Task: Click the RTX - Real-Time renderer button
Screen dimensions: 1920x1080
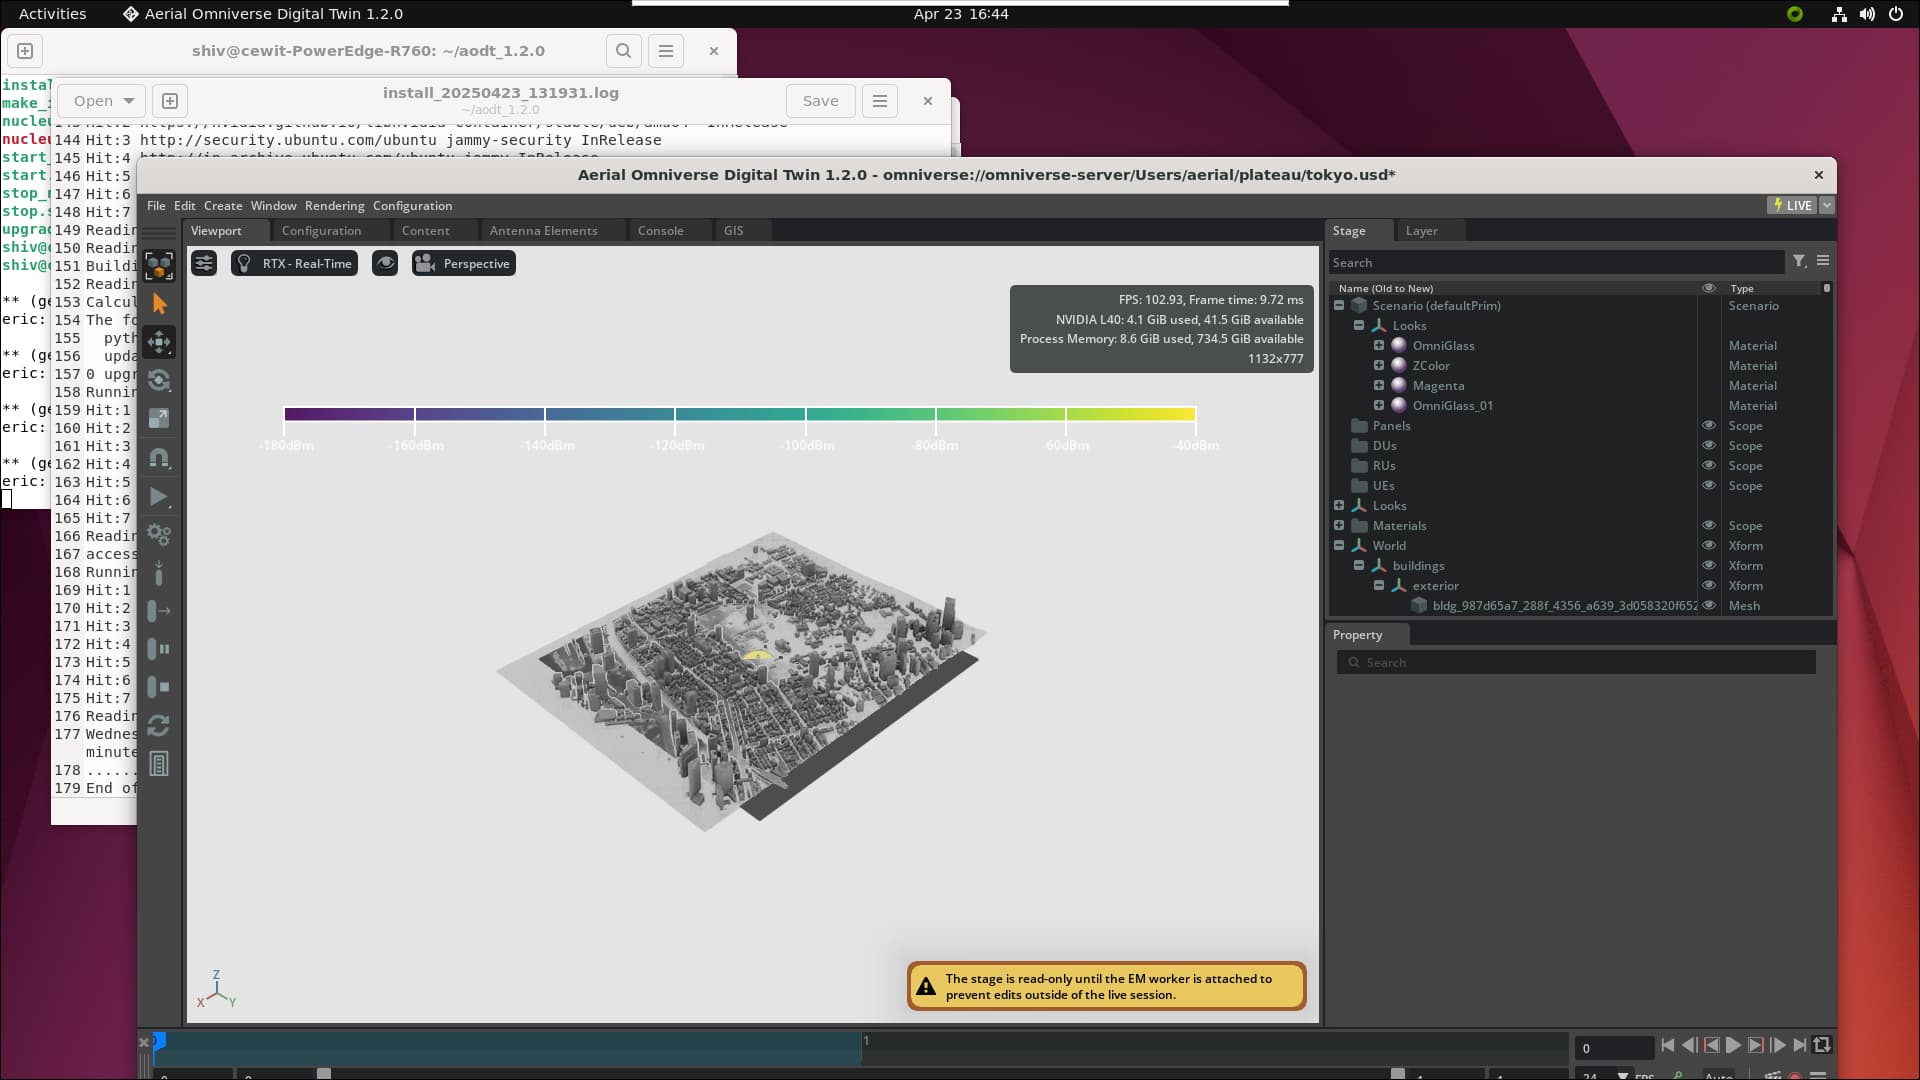Action: [x=294, y=264]
